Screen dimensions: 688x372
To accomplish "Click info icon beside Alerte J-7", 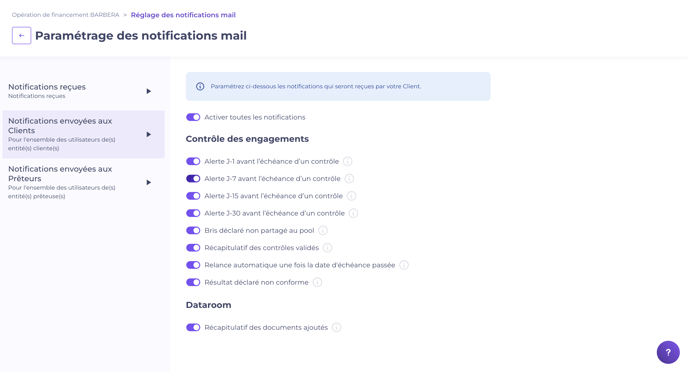I will click(x=349, y=179).
